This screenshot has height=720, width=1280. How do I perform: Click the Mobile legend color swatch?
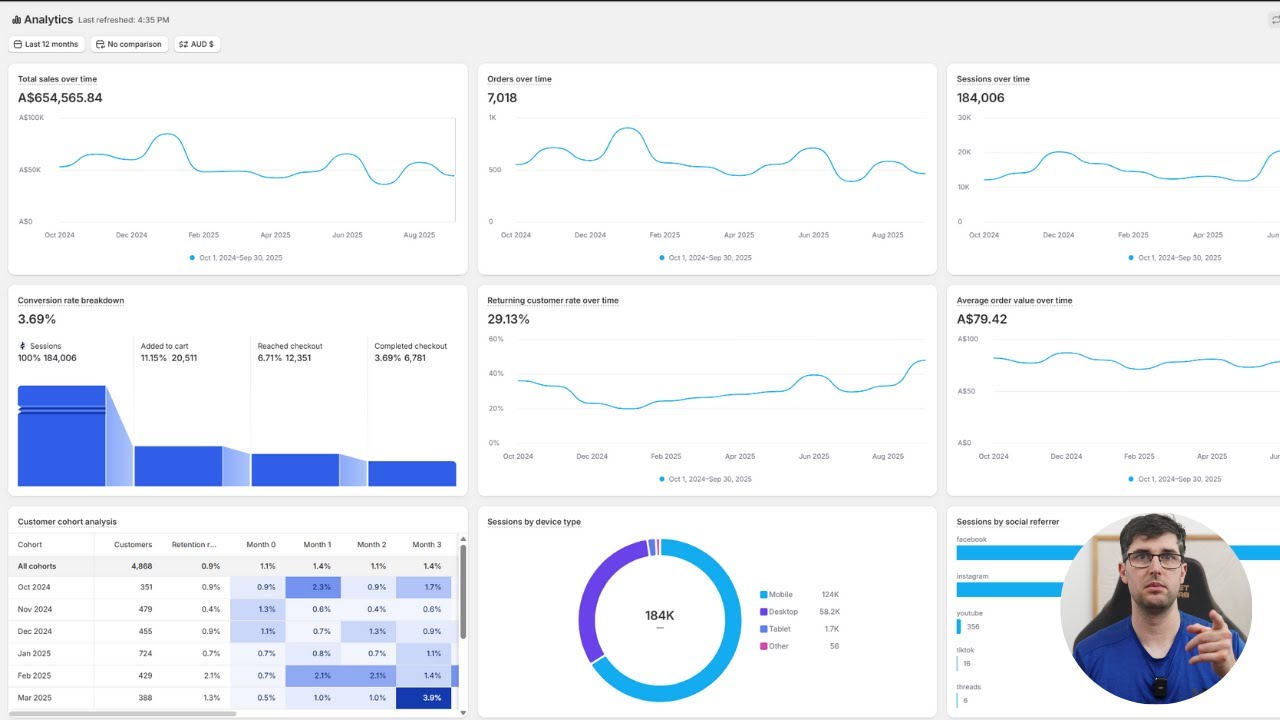click(x=763, y=595)
